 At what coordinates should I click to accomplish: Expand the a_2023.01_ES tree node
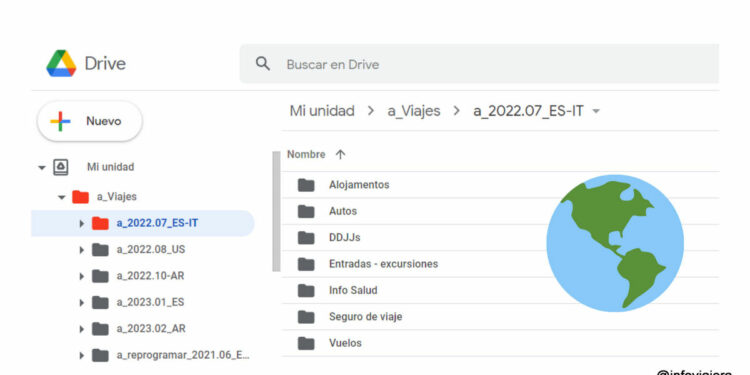(82, 303)
